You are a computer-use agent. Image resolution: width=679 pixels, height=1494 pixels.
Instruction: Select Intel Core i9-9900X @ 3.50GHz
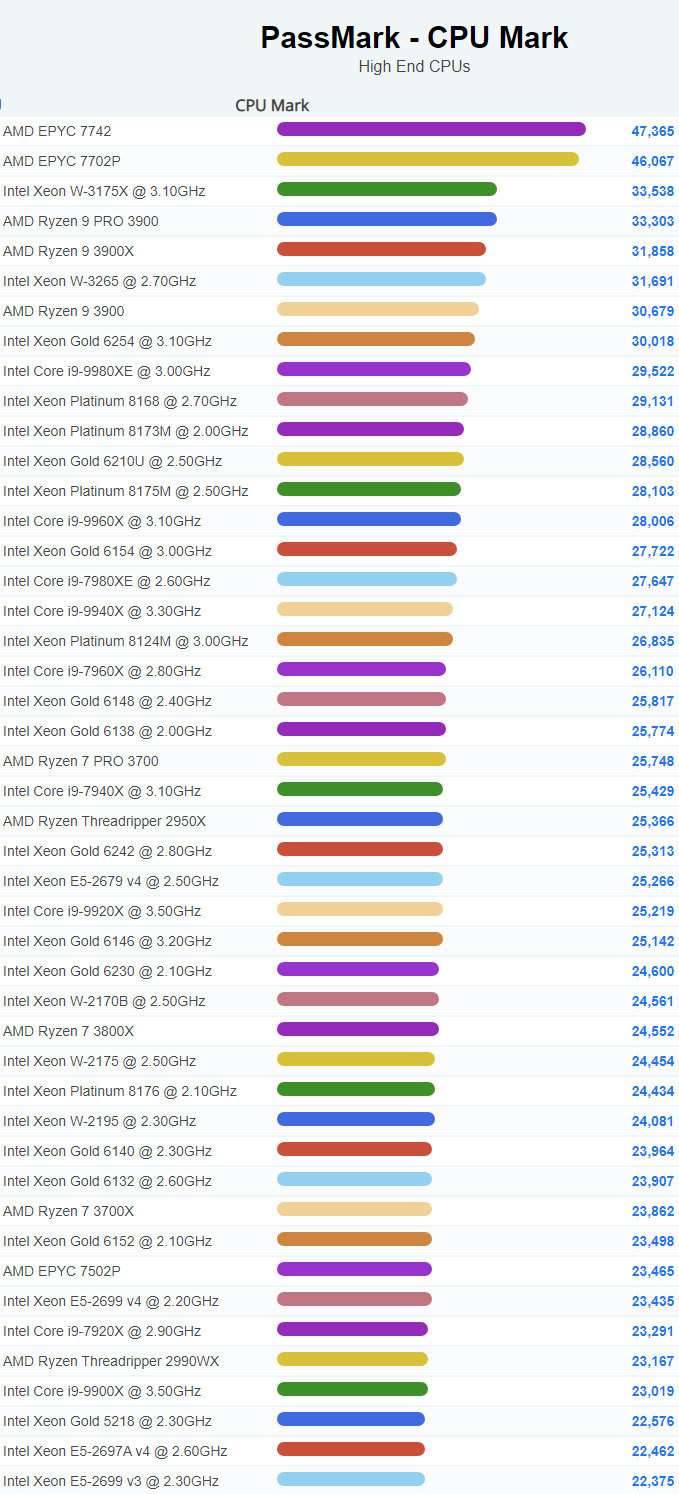click(x=102, y=1391)
